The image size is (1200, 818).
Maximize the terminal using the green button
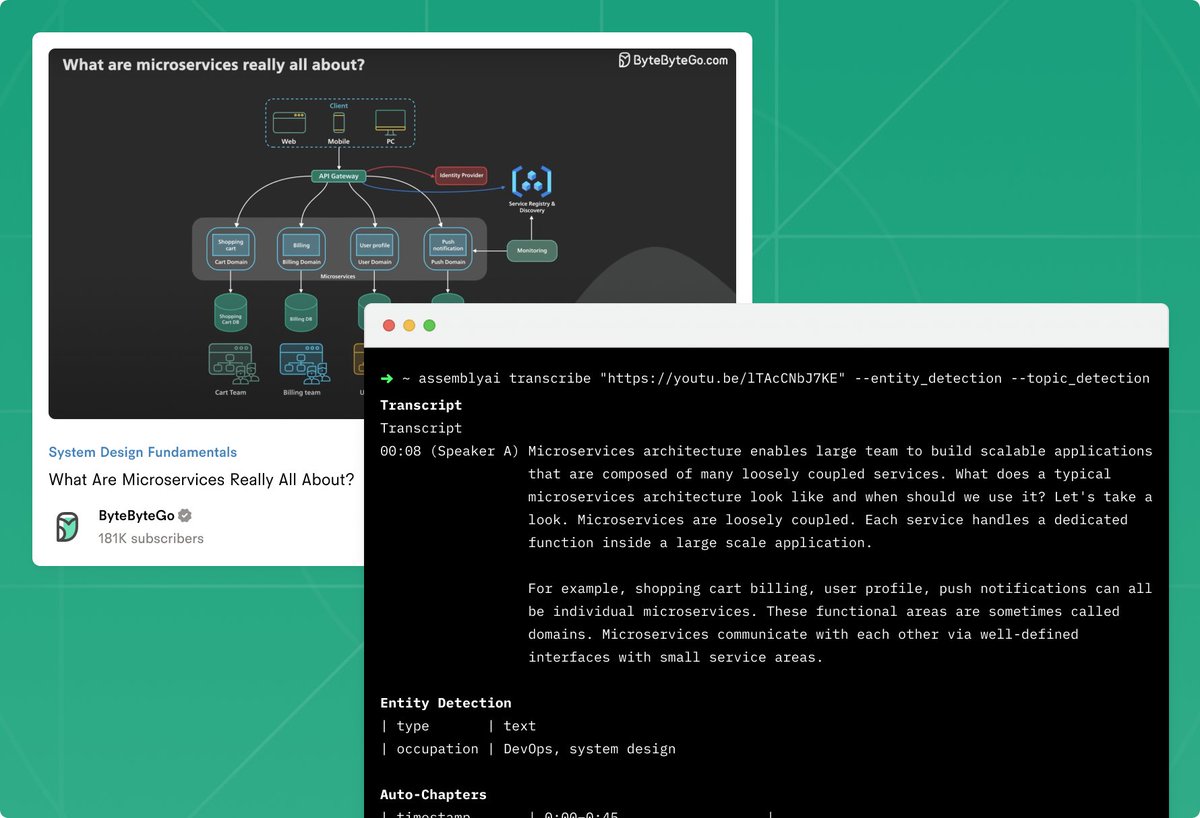point(429,326)
